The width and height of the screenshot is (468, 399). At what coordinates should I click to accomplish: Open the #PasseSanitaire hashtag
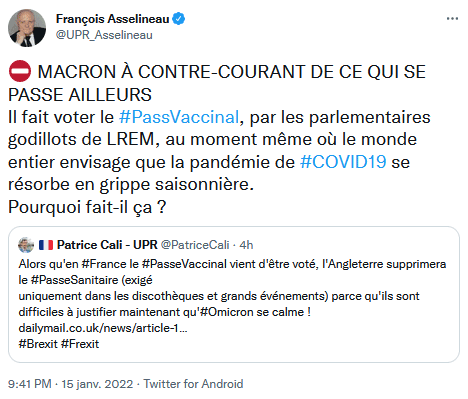pyautogui.click(x=75, y=280)
